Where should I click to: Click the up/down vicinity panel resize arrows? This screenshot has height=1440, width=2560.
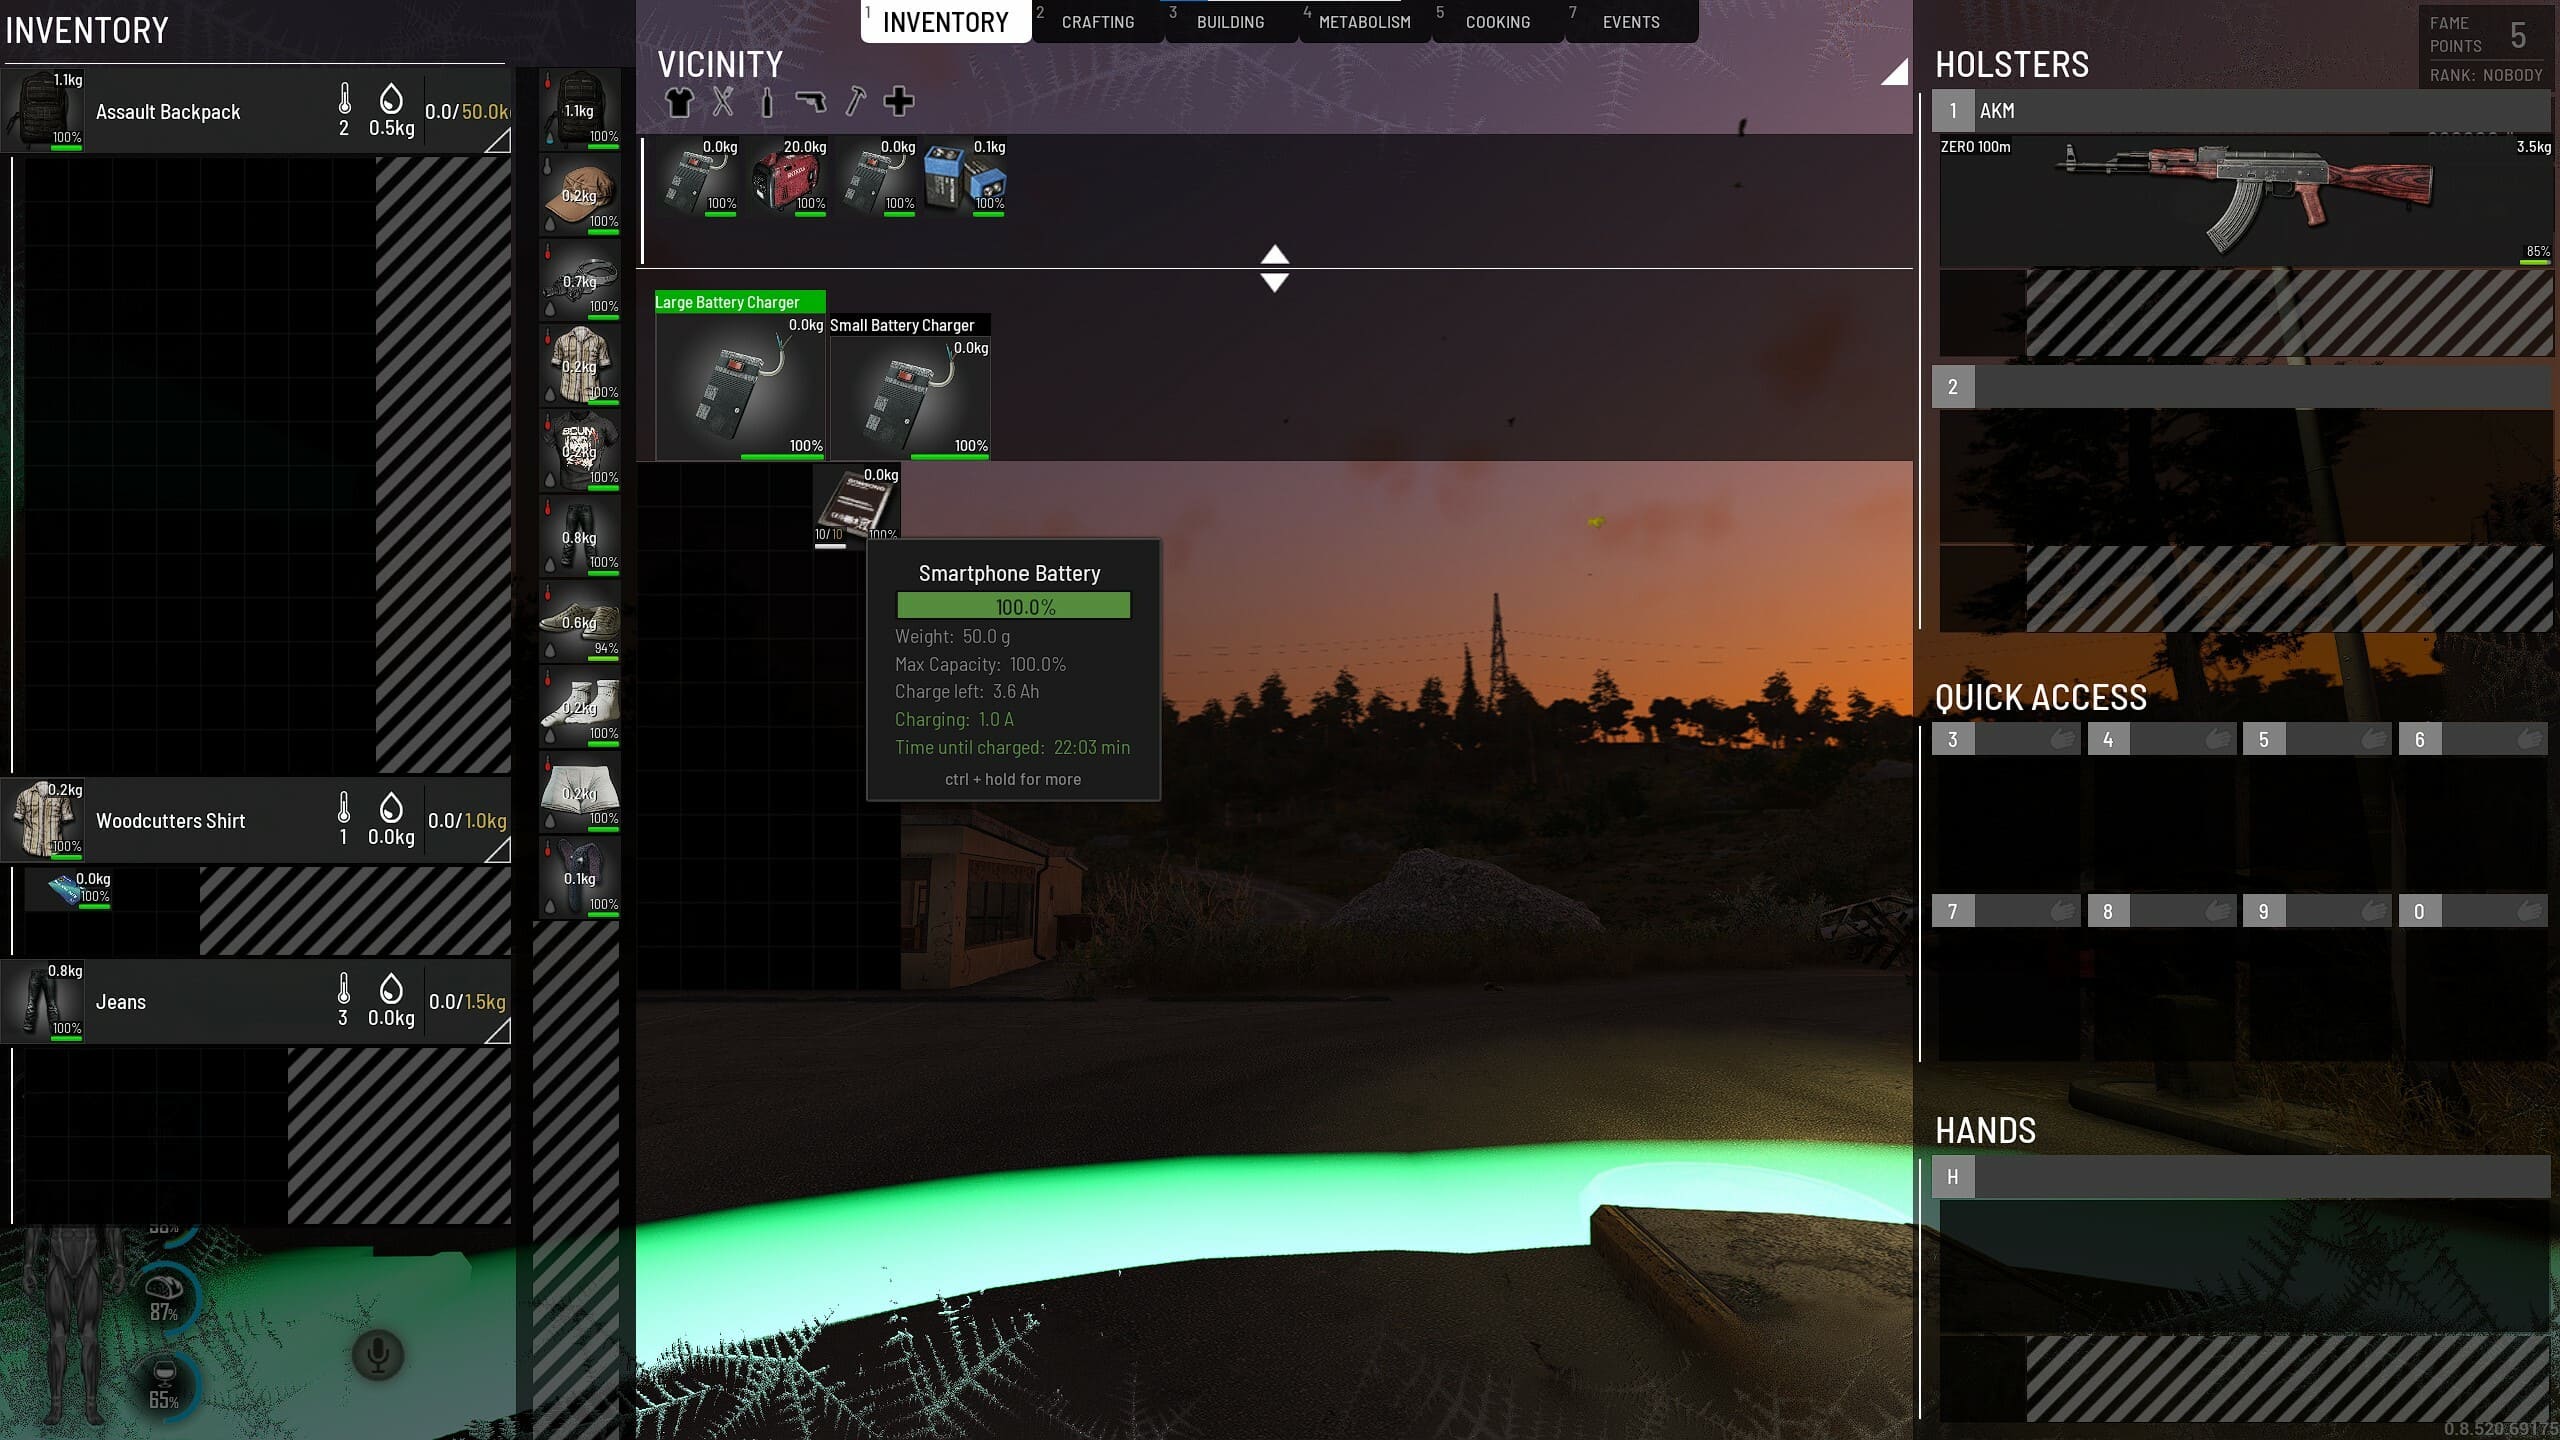click(x=1274, y=268)
